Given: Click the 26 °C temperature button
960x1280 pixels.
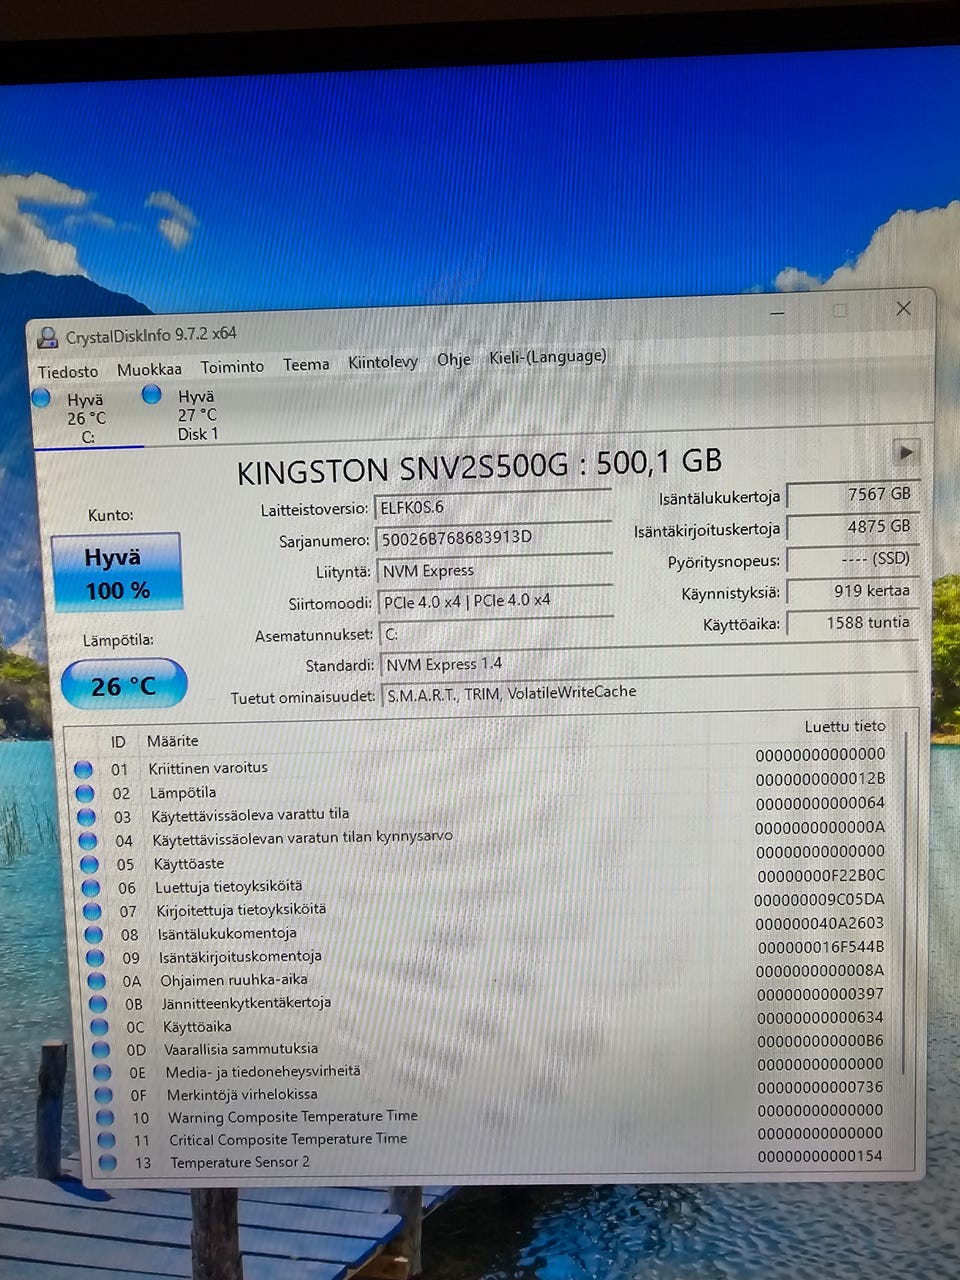Looking at the screenshot, I should pos(124,685).
